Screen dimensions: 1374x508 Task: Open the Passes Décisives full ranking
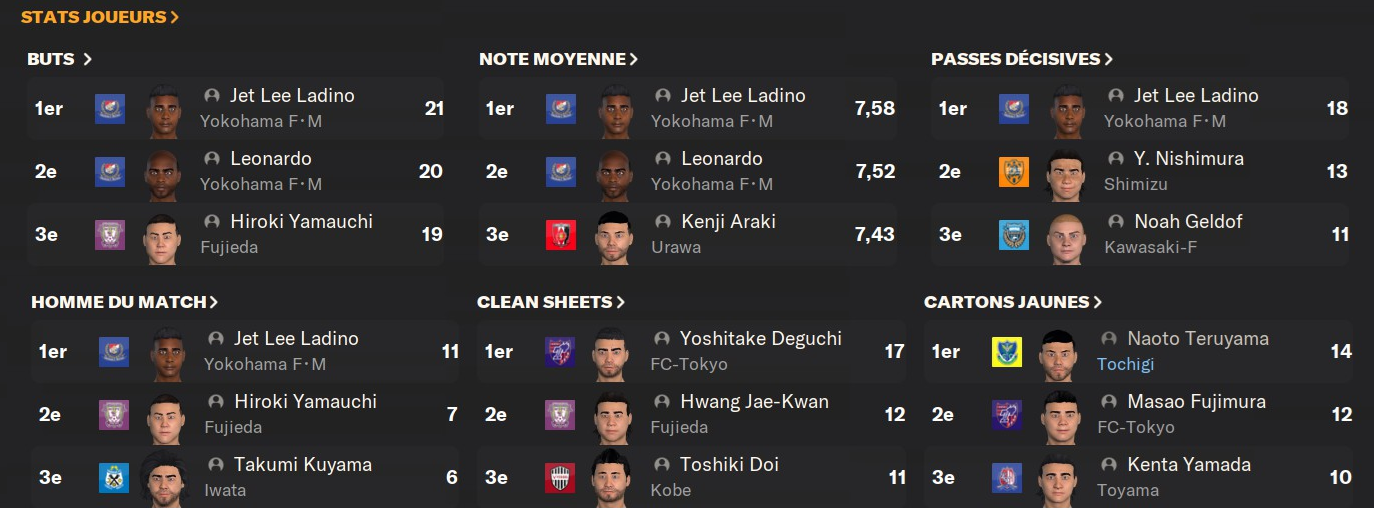click(x=1022, y=59)
